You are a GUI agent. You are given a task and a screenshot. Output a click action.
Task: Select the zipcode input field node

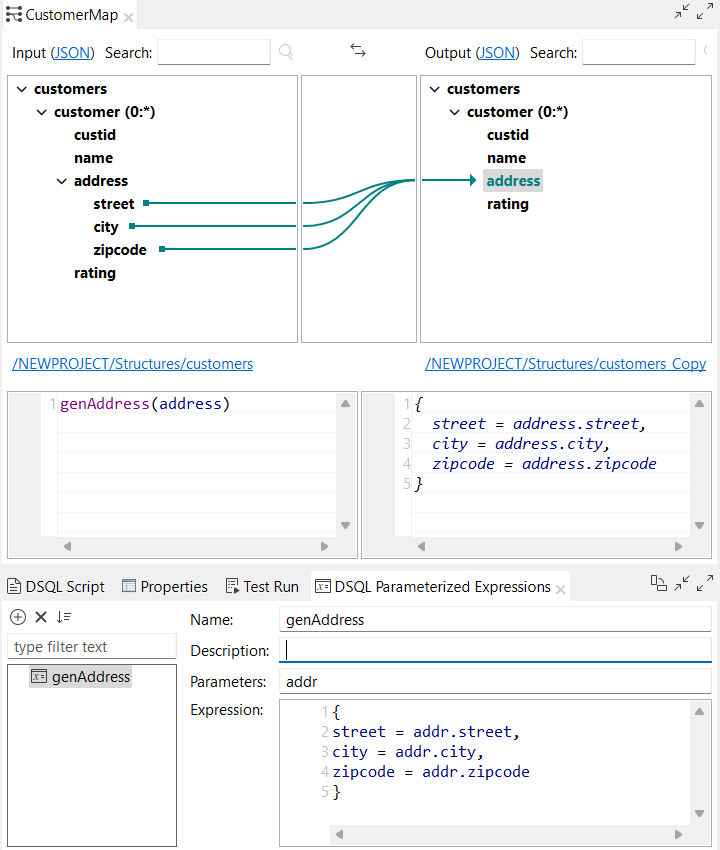point(120,250)
